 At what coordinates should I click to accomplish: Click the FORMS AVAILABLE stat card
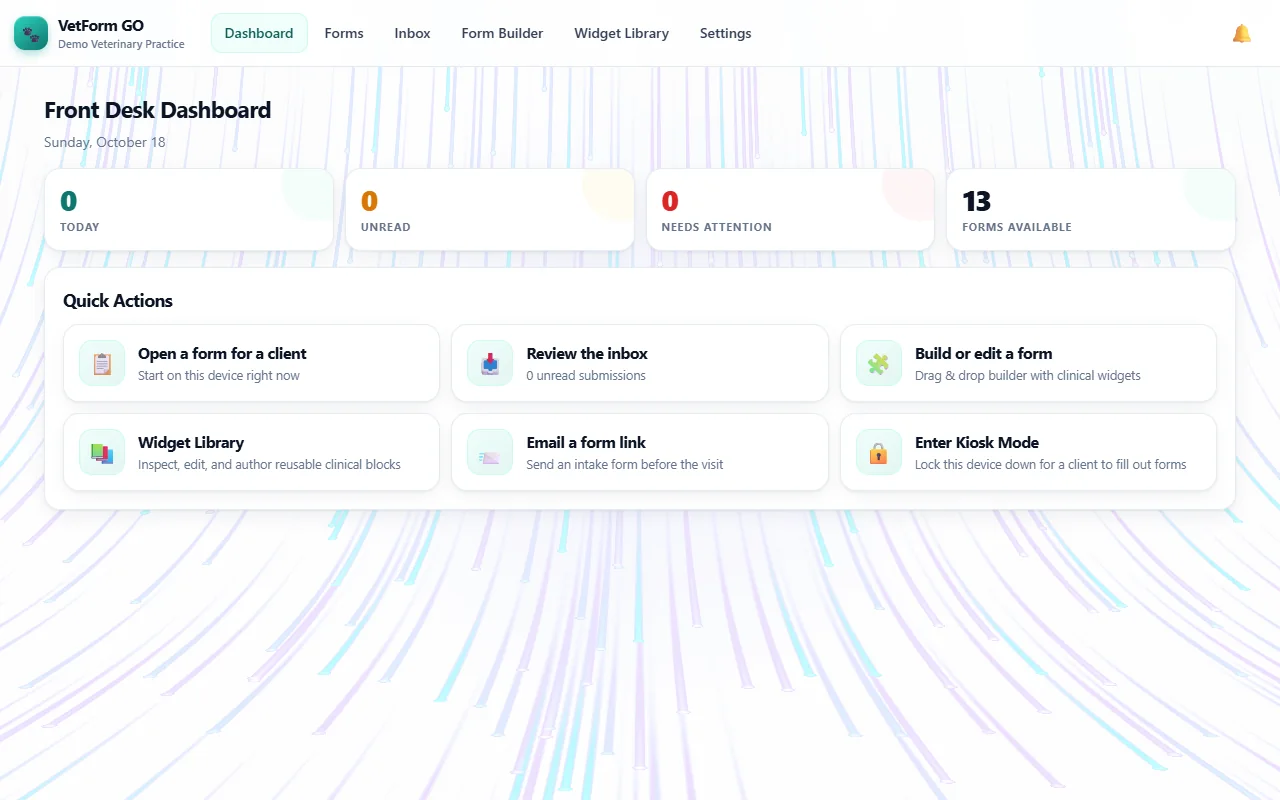pyautogui.click(x=1091, y=209)
